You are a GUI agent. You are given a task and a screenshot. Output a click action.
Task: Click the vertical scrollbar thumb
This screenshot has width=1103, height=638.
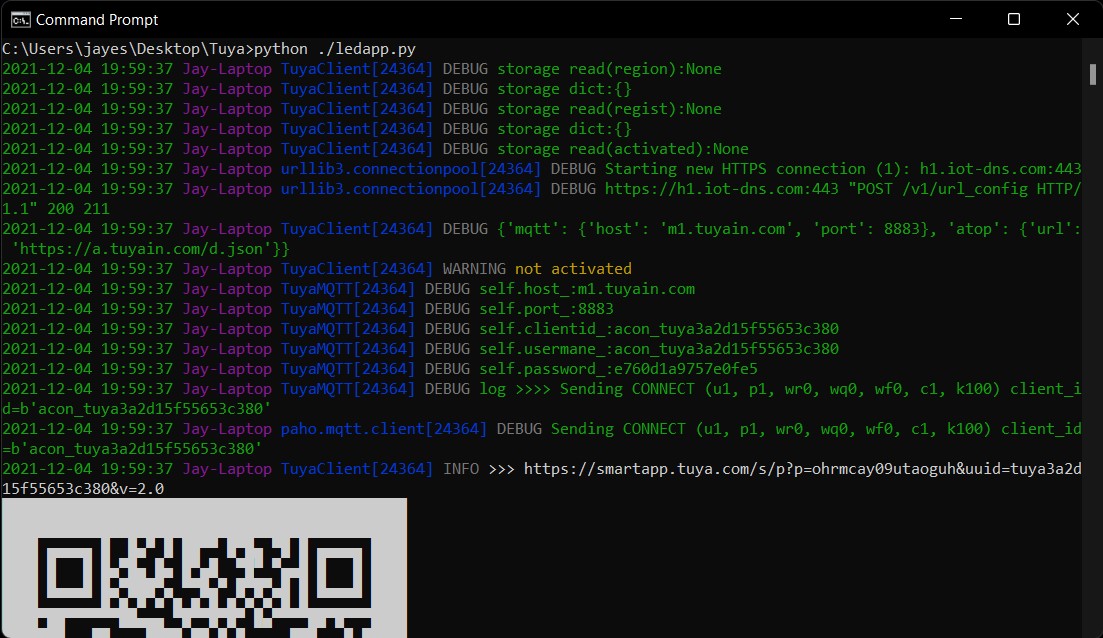tap(1092, 75)
